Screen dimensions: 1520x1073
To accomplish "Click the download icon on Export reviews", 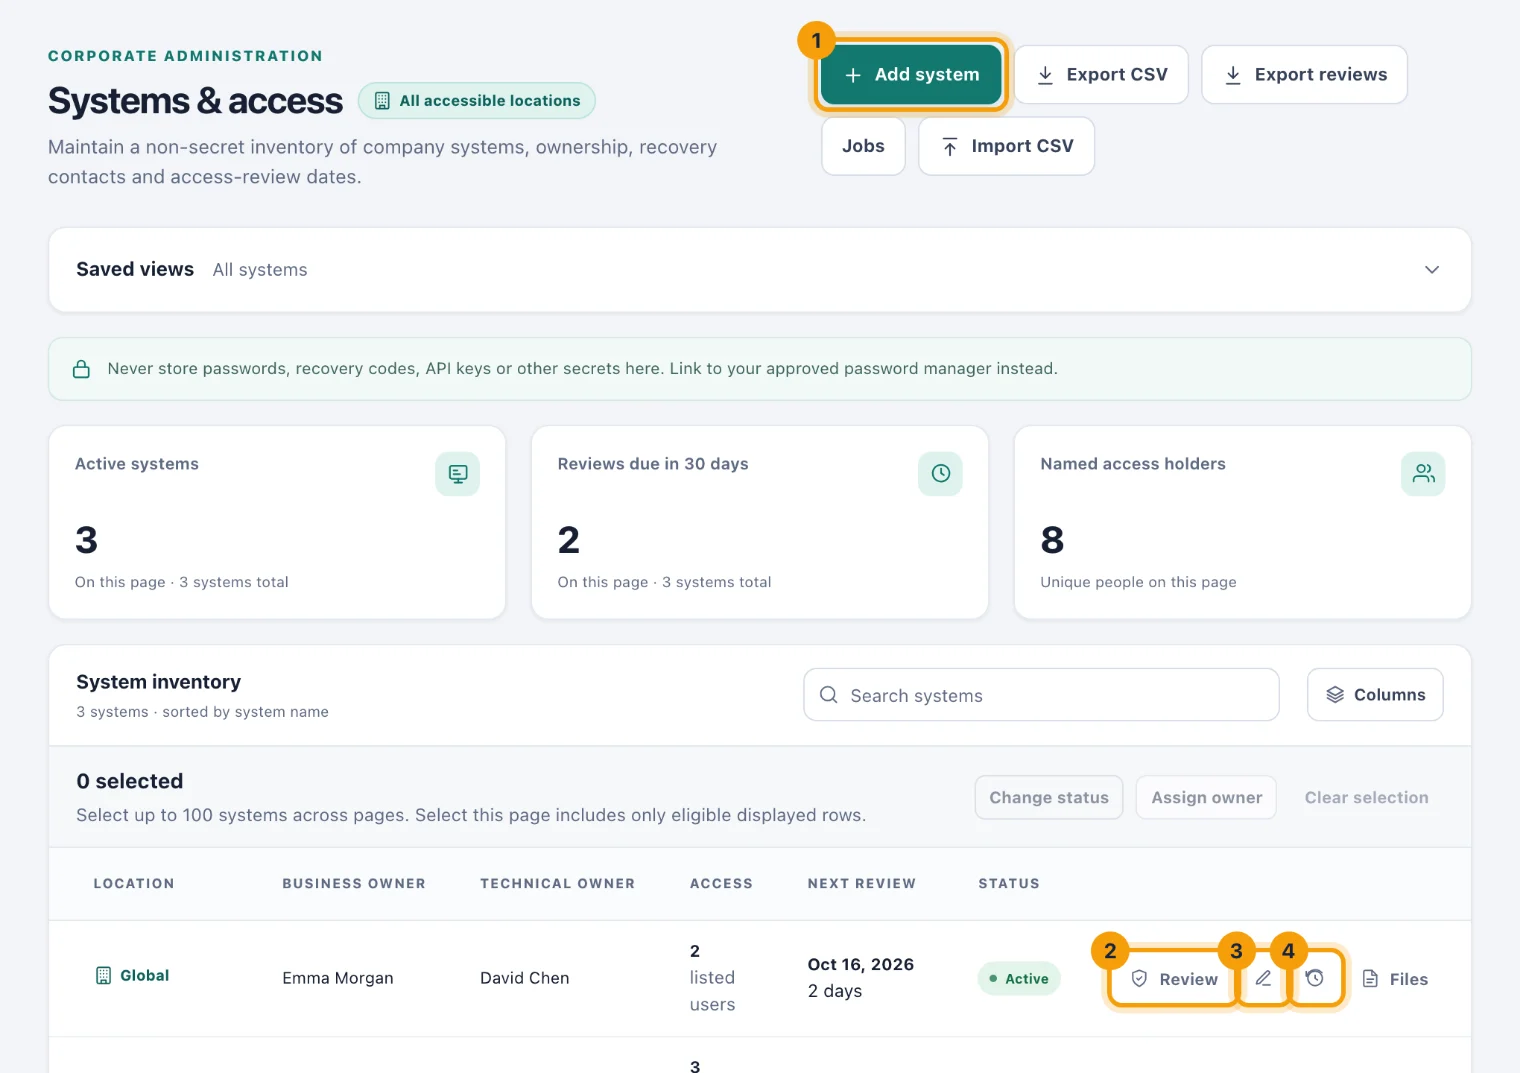I will coord(1233,75).
